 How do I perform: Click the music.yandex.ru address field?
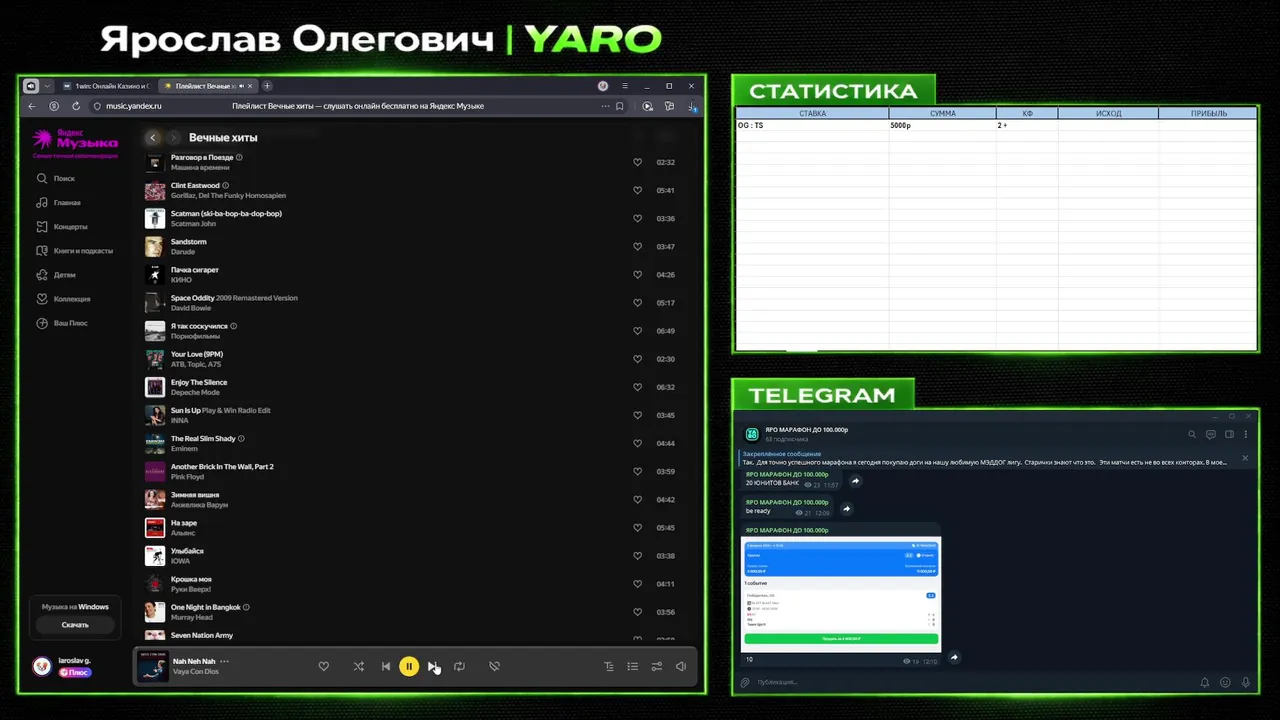[357, 106]
